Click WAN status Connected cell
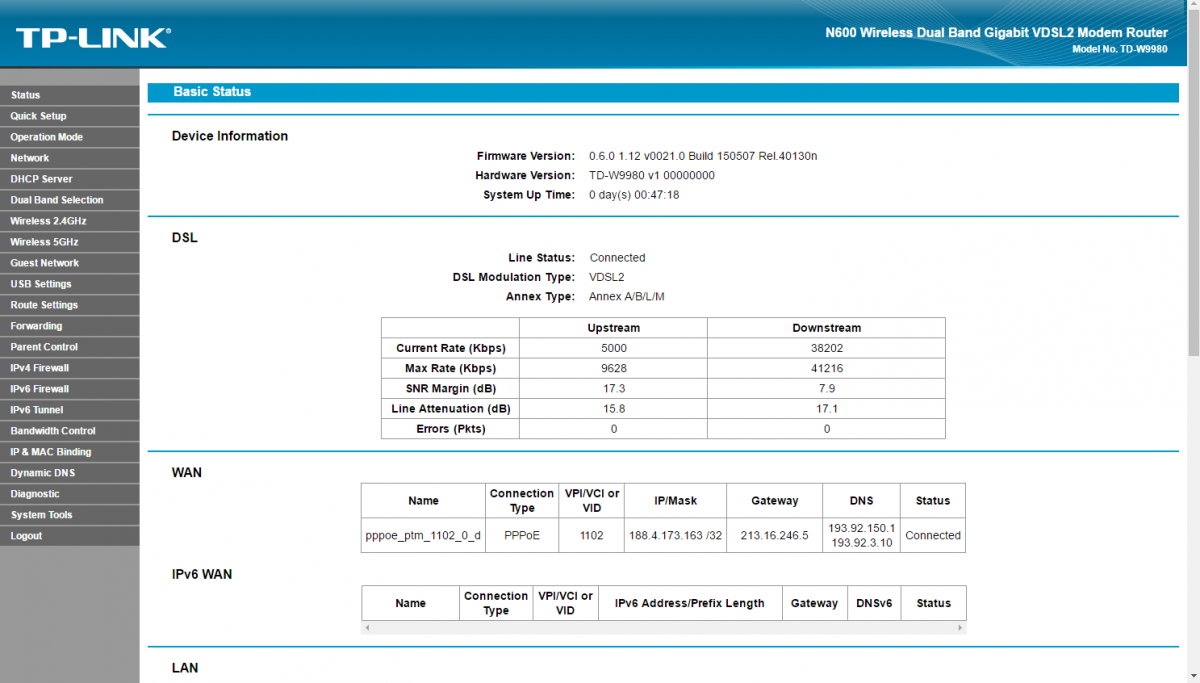 point(933,535)
